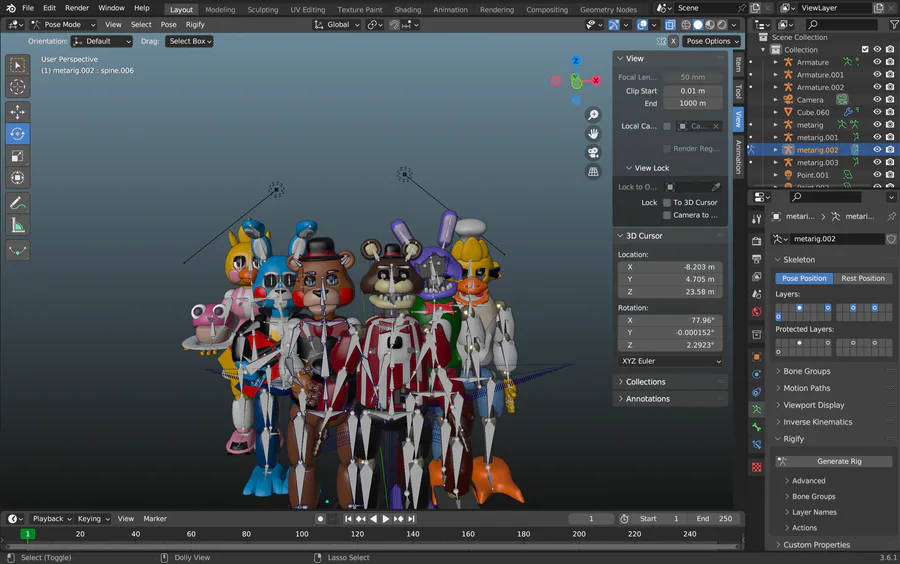
Task: Enable the Lock To 3D Cursor checkbox
Action: 667,202
